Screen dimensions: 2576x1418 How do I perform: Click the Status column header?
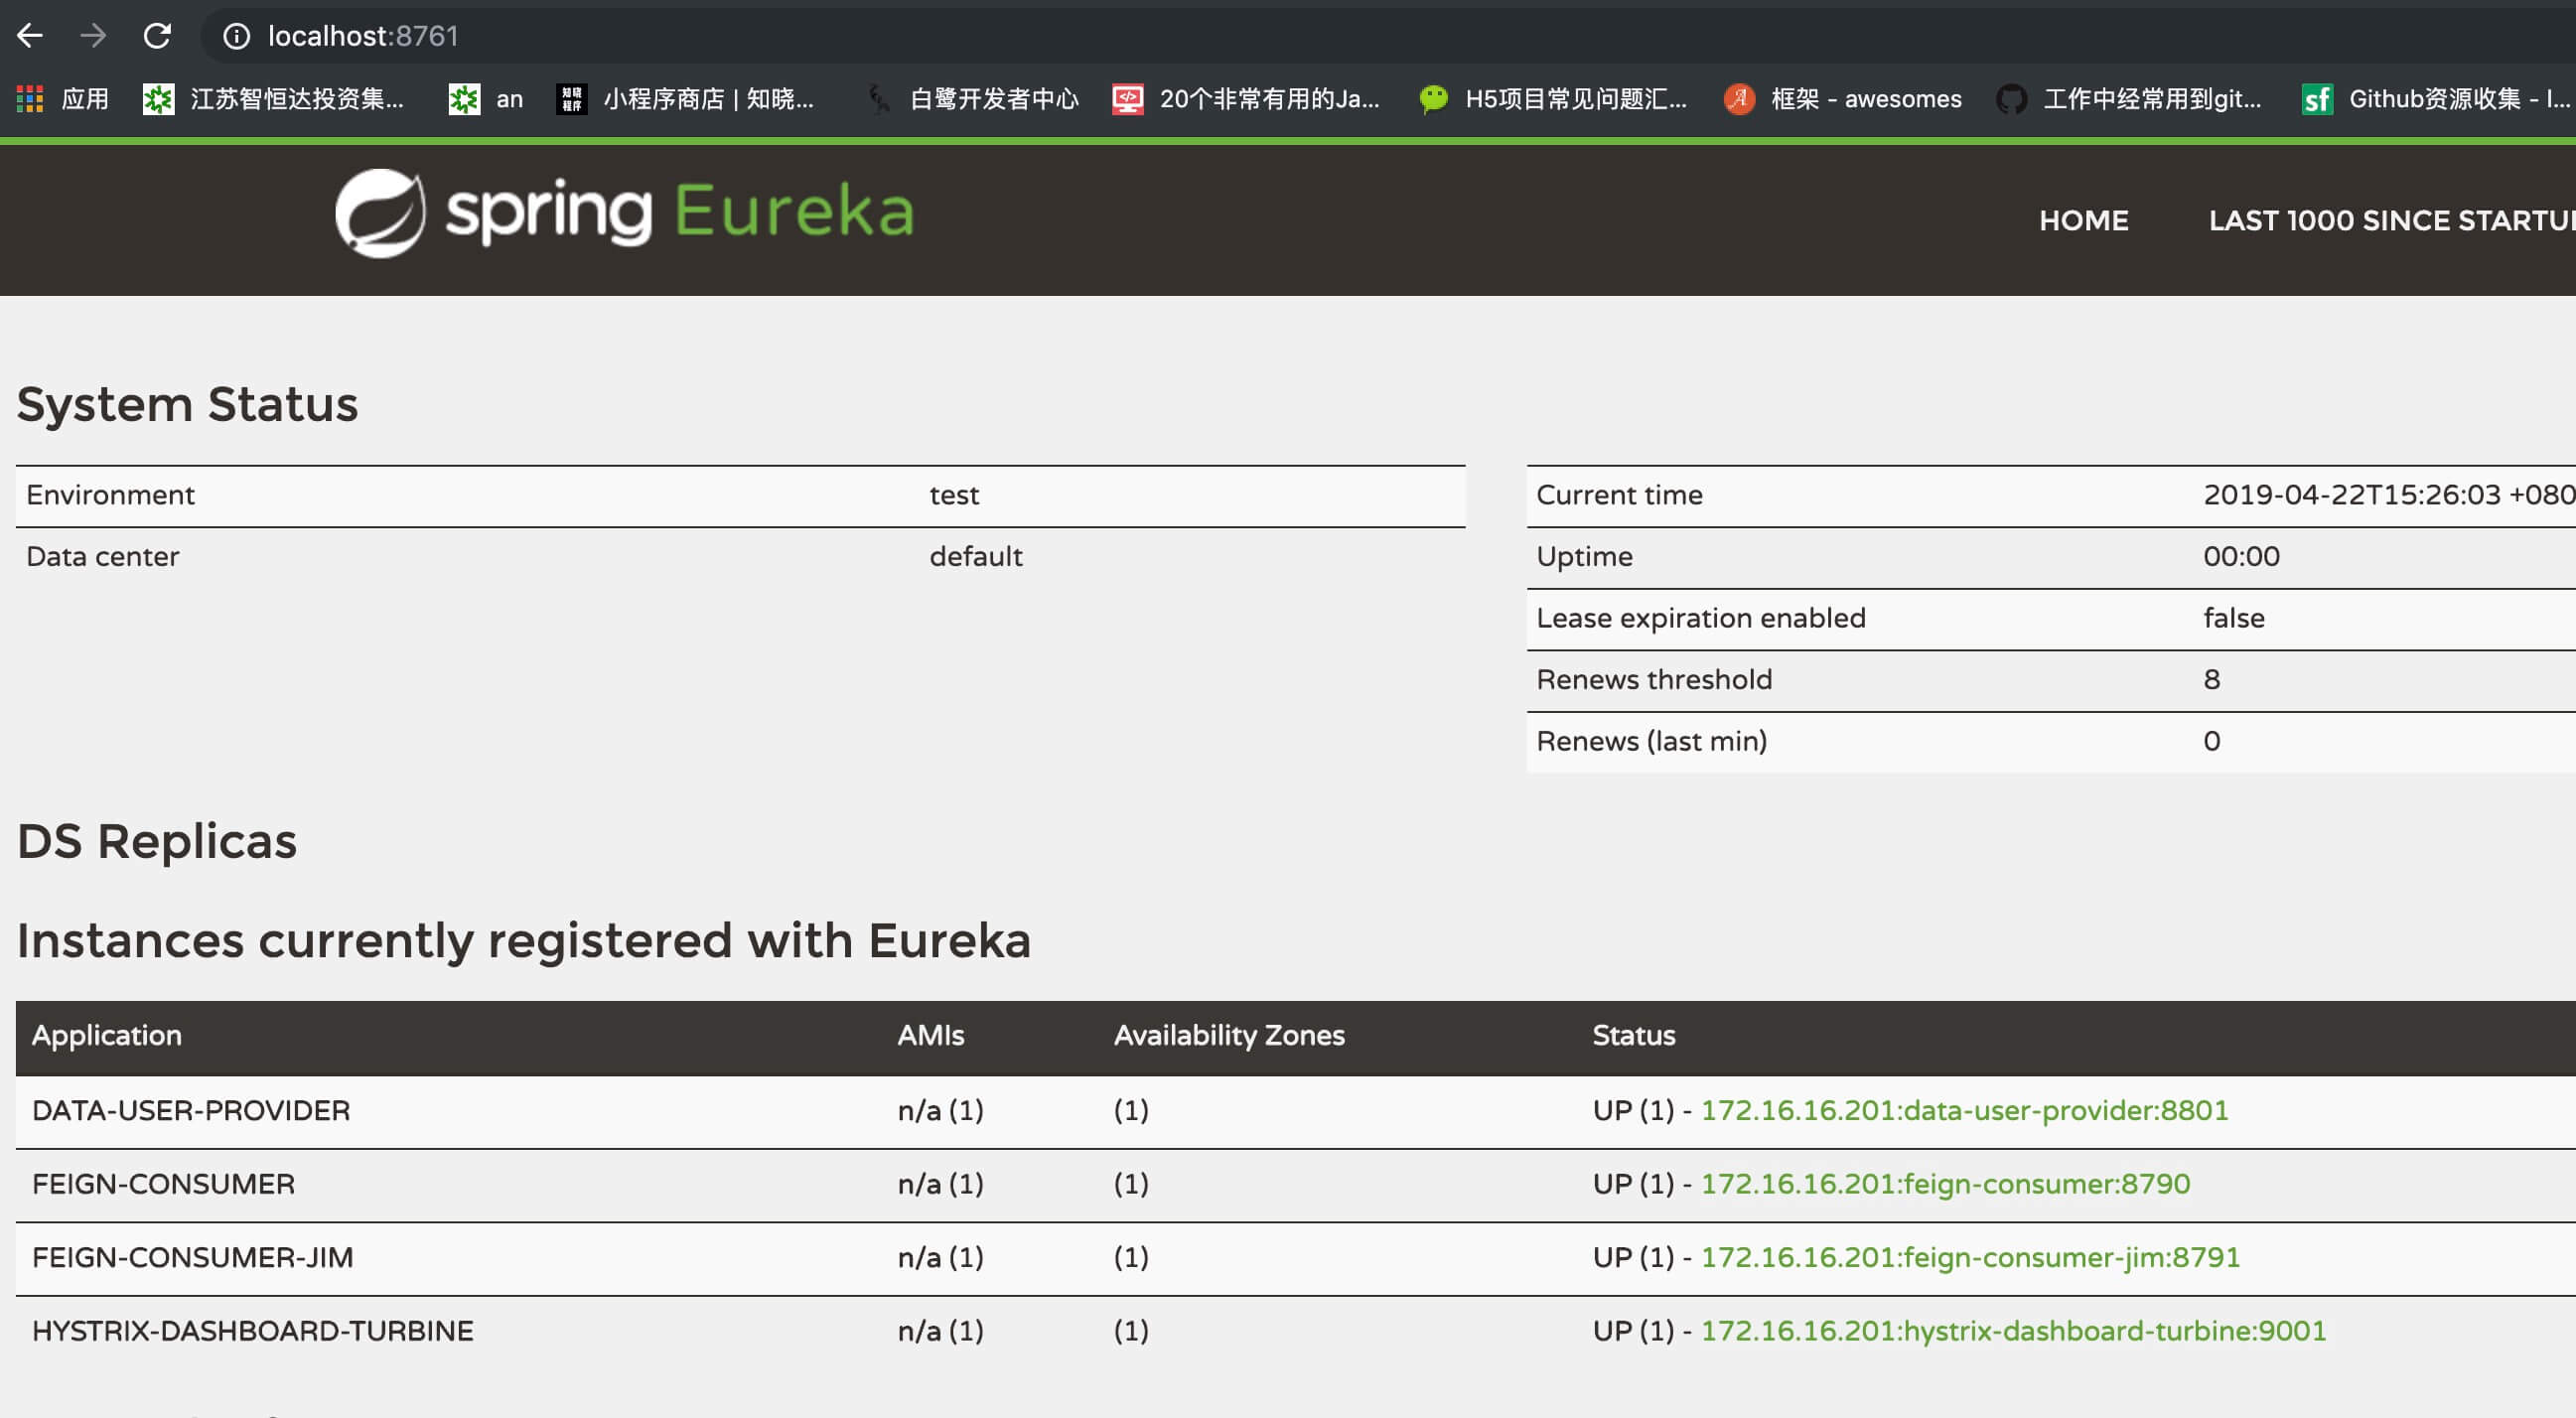tap(1633, 1035)
